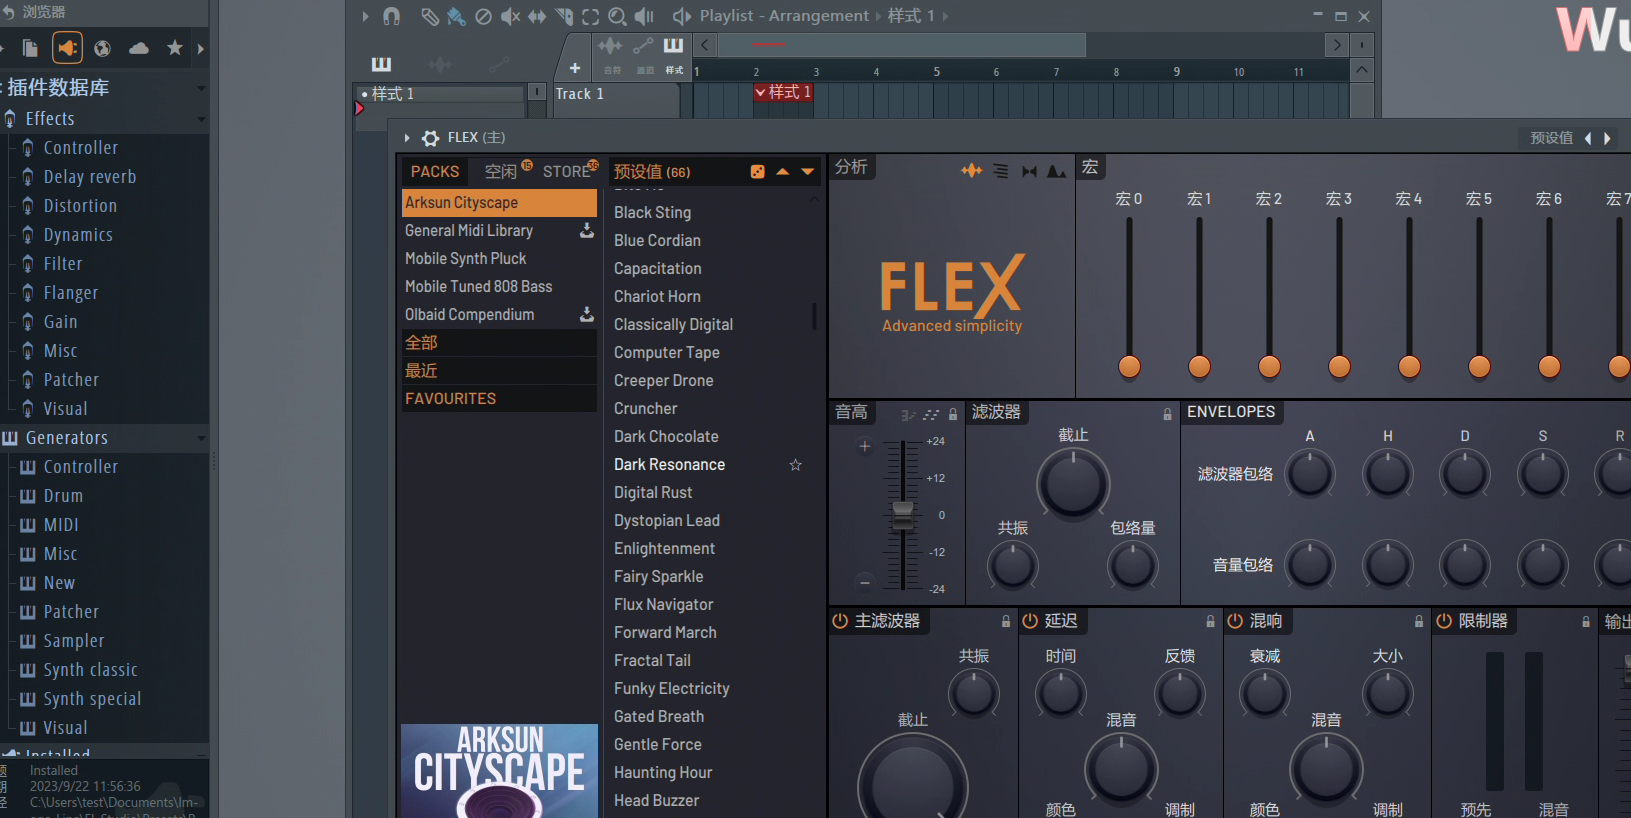Select the slip tool in Playlist toolbar
Viewport: 1631px width, 818px height.
click(537, 16)
